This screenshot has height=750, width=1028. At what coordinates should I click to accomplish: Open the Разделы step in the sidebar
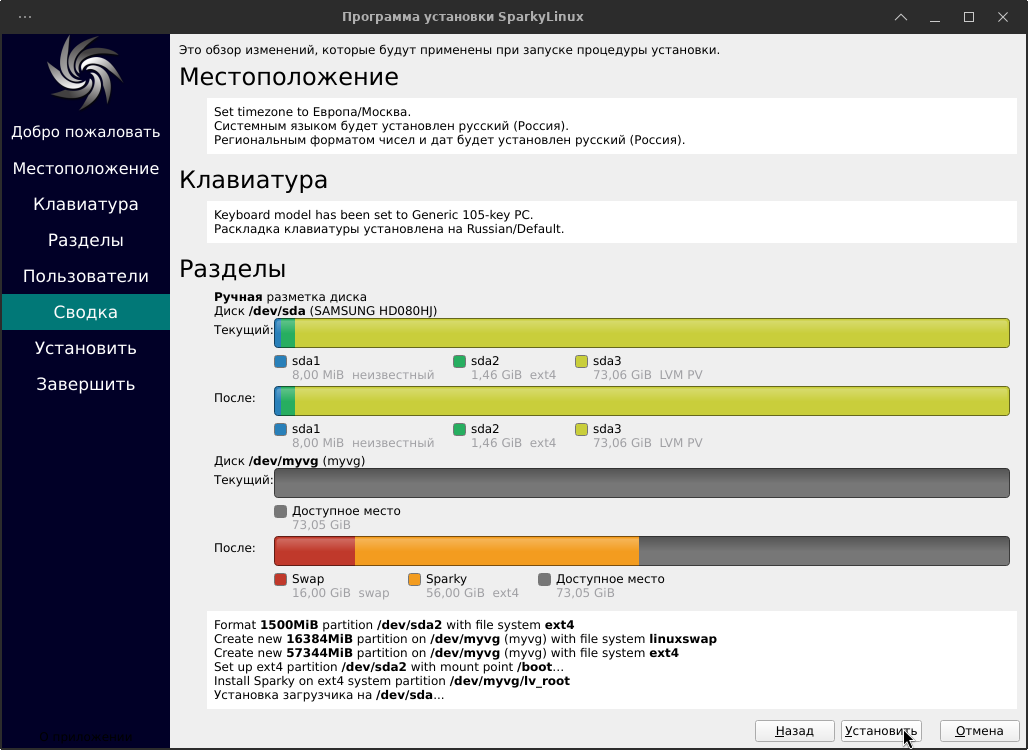(86, 241)
